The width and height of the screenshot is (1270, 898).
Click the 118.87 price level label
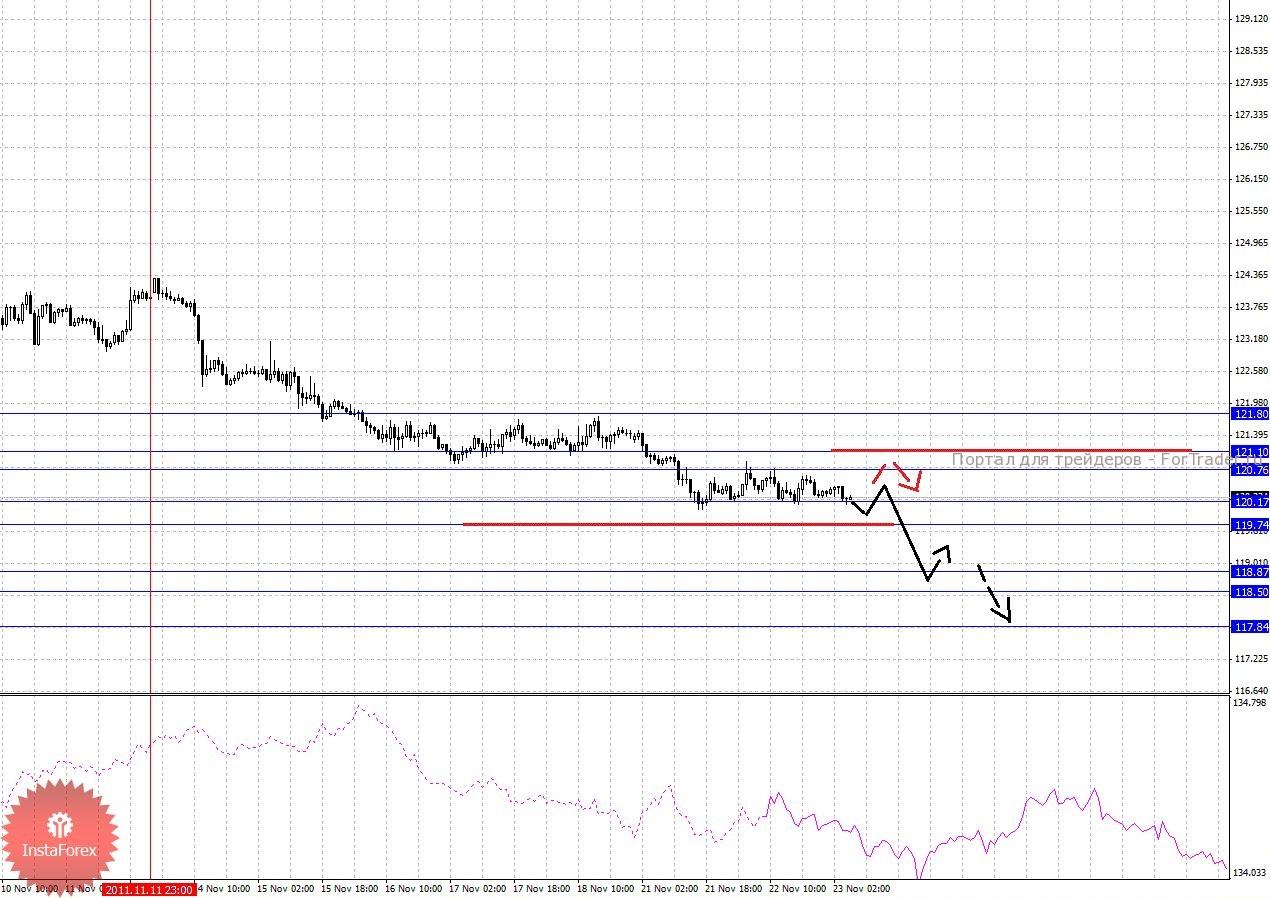(x=1251, y=572)
